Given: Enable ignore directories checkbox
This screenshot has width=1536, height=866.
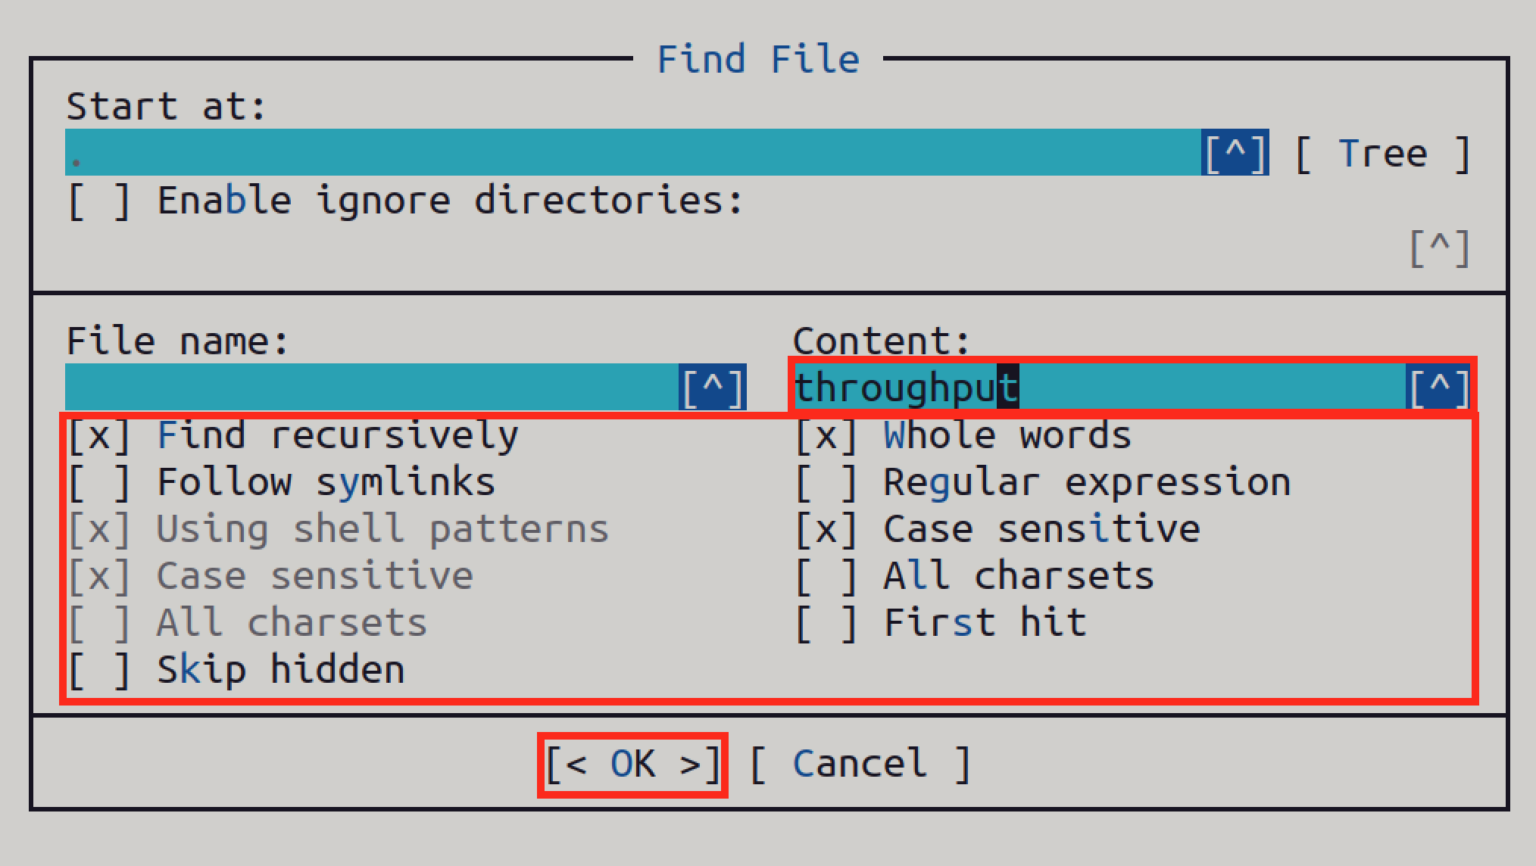Looking at the screenshot, I should coord(99,201).
